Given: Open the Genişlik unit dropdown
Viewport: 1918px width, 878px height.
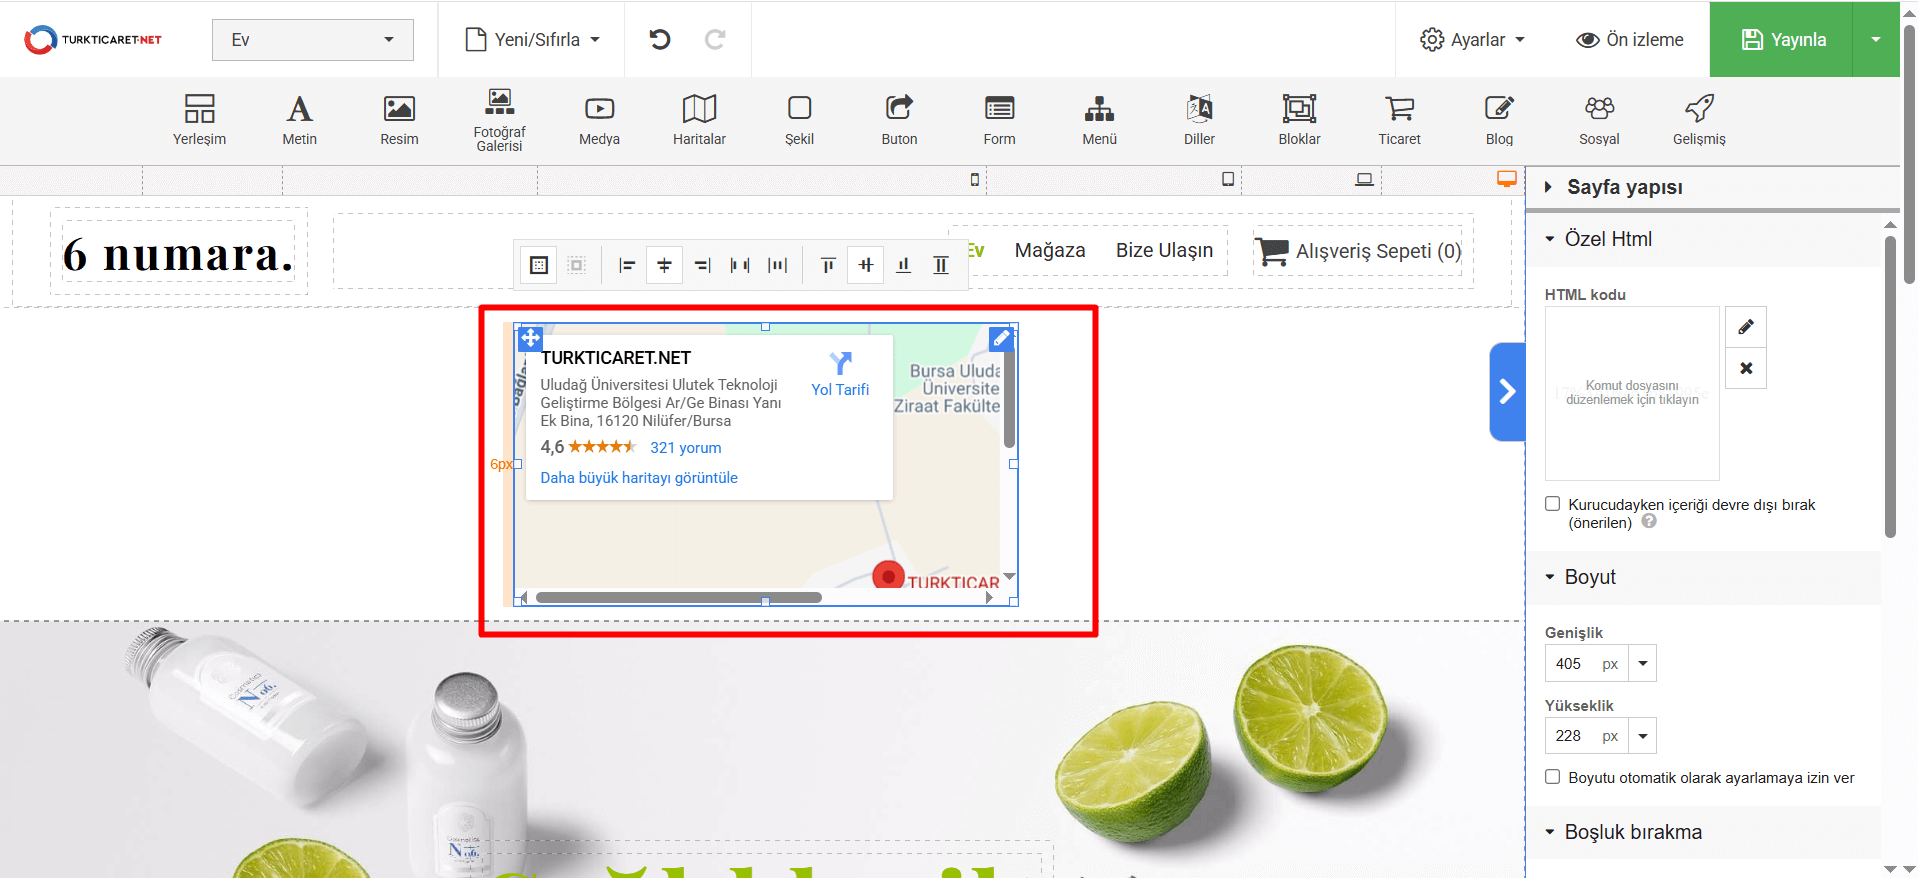Looking at the screenshot, I should coord(1642,663).
